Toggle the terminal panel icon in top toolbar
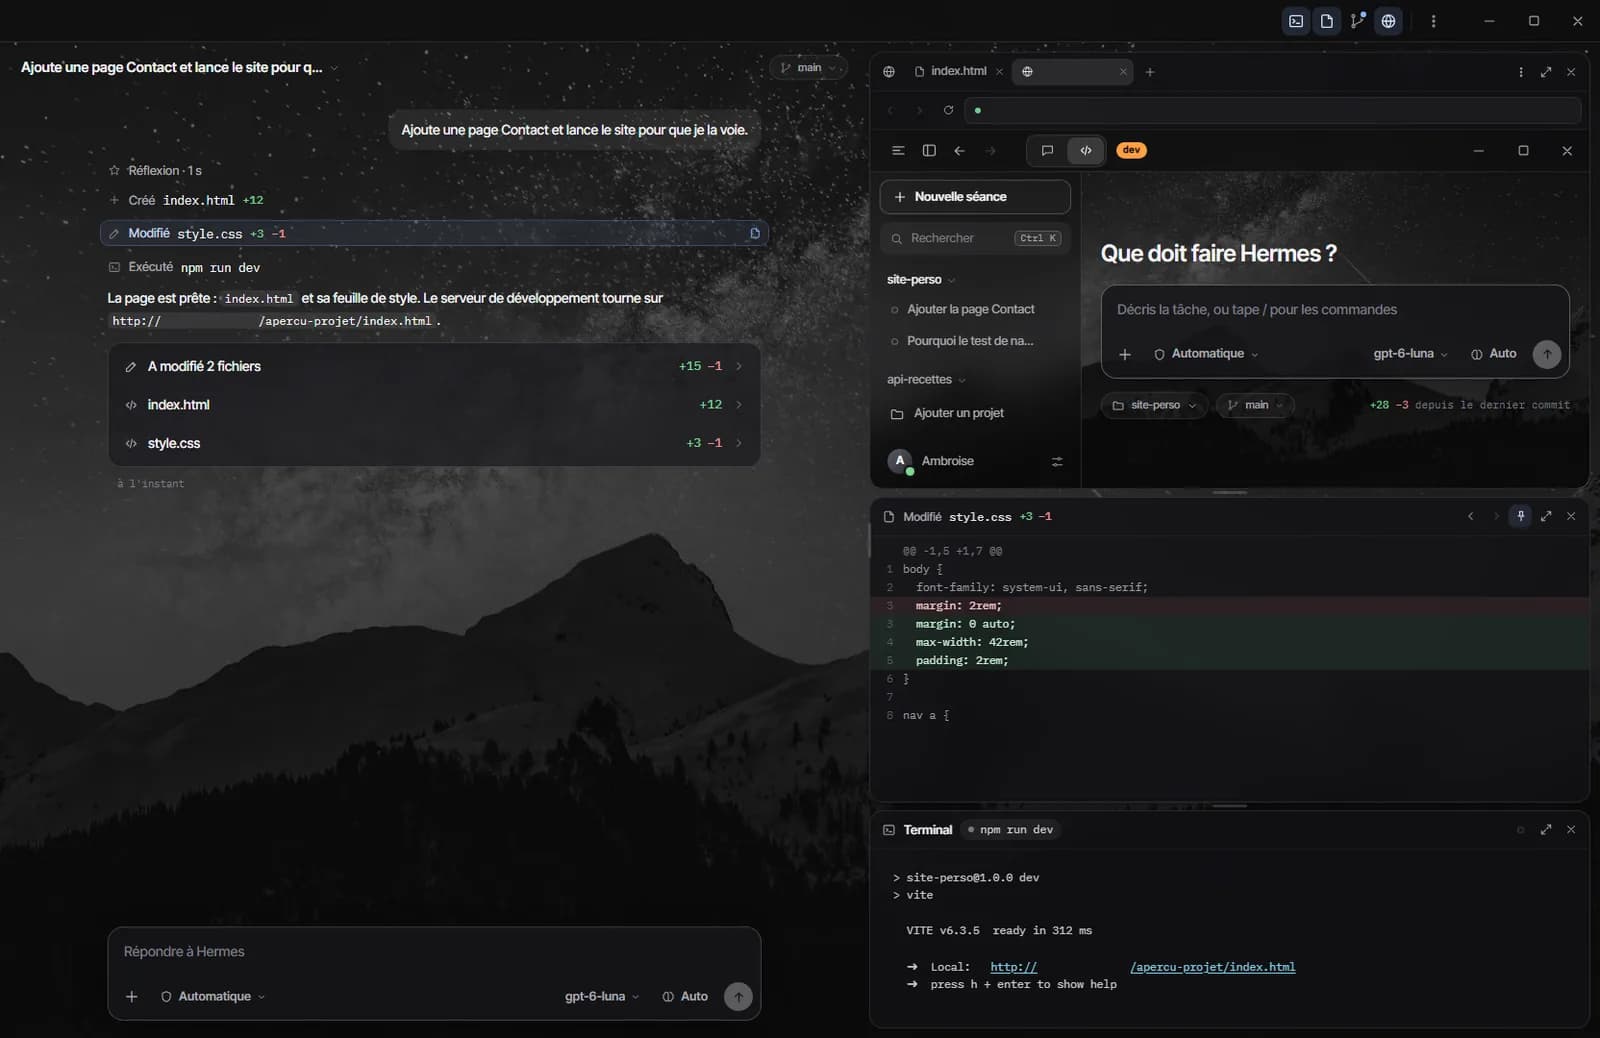 [x=1296, y=21]
